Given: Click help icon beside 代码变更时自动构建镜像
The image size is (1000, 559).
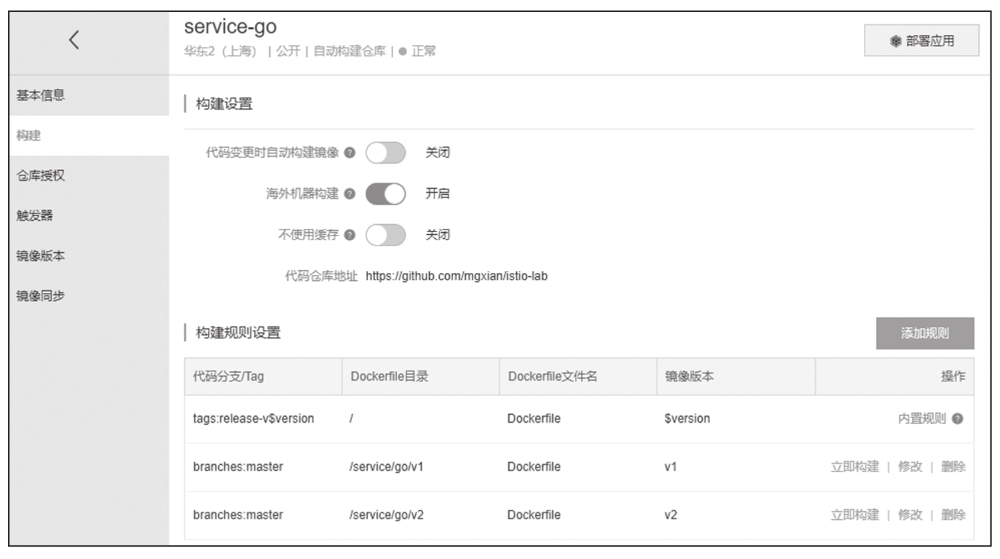Looking at the screenshot, I should point(350,153).
